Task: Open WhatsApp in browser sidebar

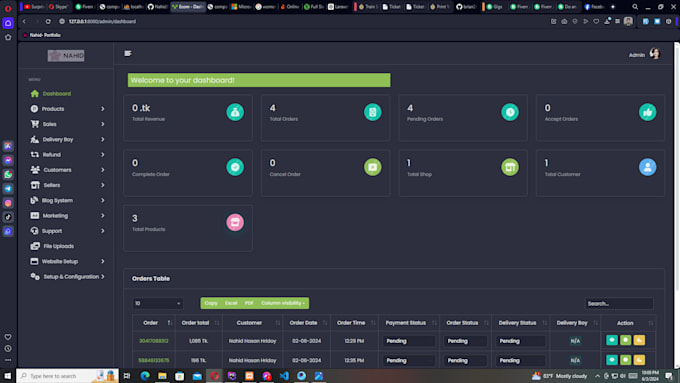Action: pos(8,174)
